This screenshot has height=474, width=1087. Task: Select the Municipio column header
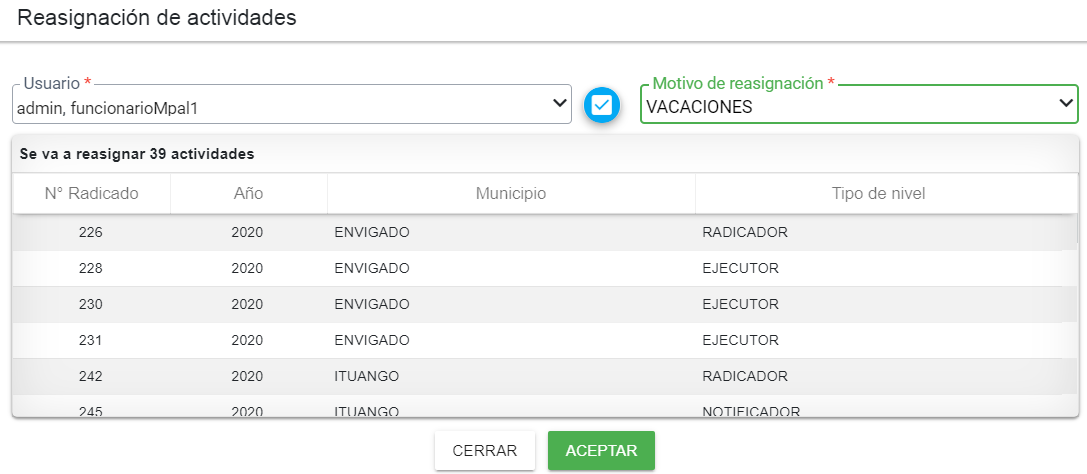pyautogui.click(x=510, y=193)
